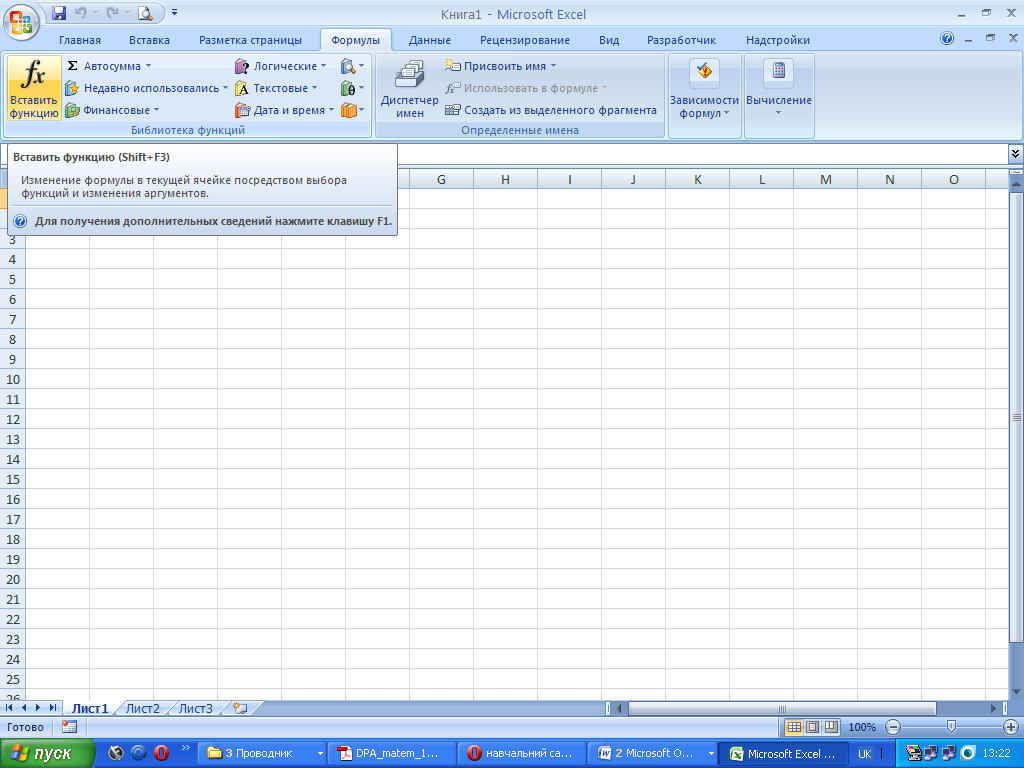Viewport: 1024px width, 768px height.
Task: Select column header K
Action: click(x=697, y=179)
